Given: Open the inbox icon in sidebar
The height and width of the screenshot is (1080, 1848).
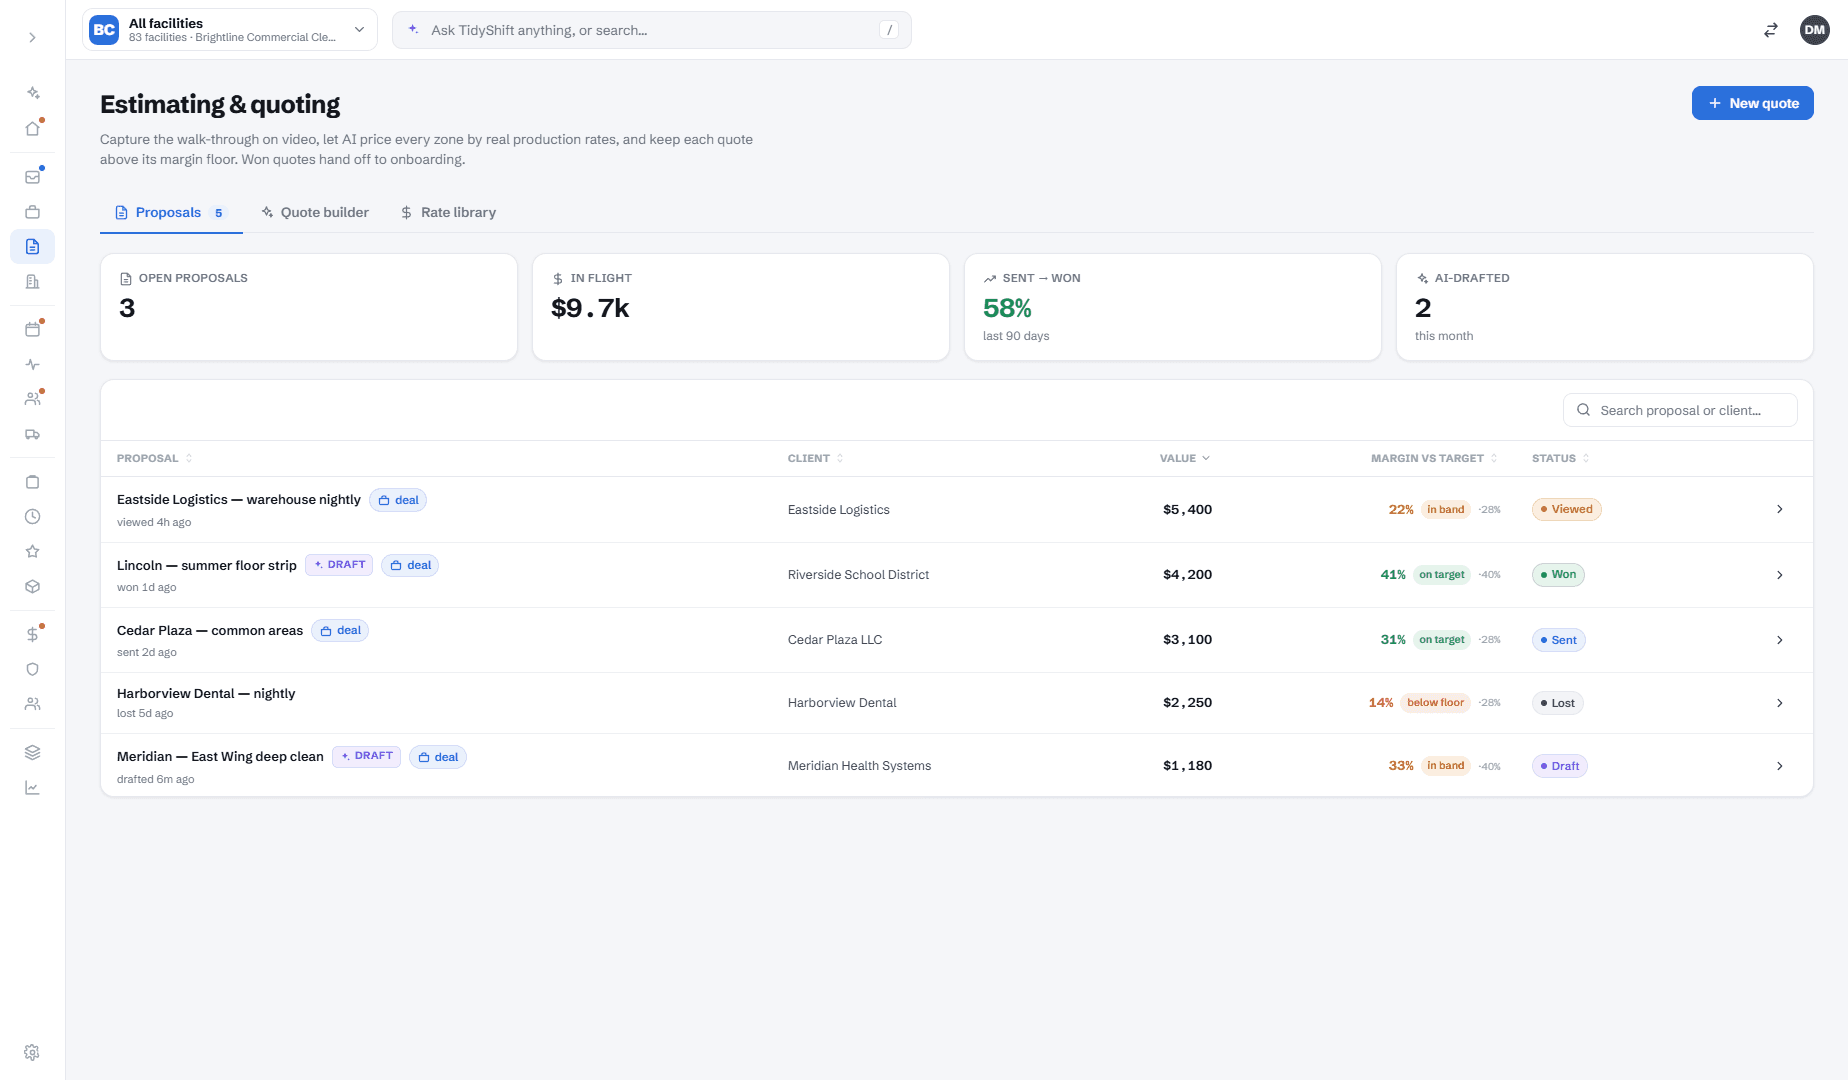Looking at the screenshot, I should (32, 177).
